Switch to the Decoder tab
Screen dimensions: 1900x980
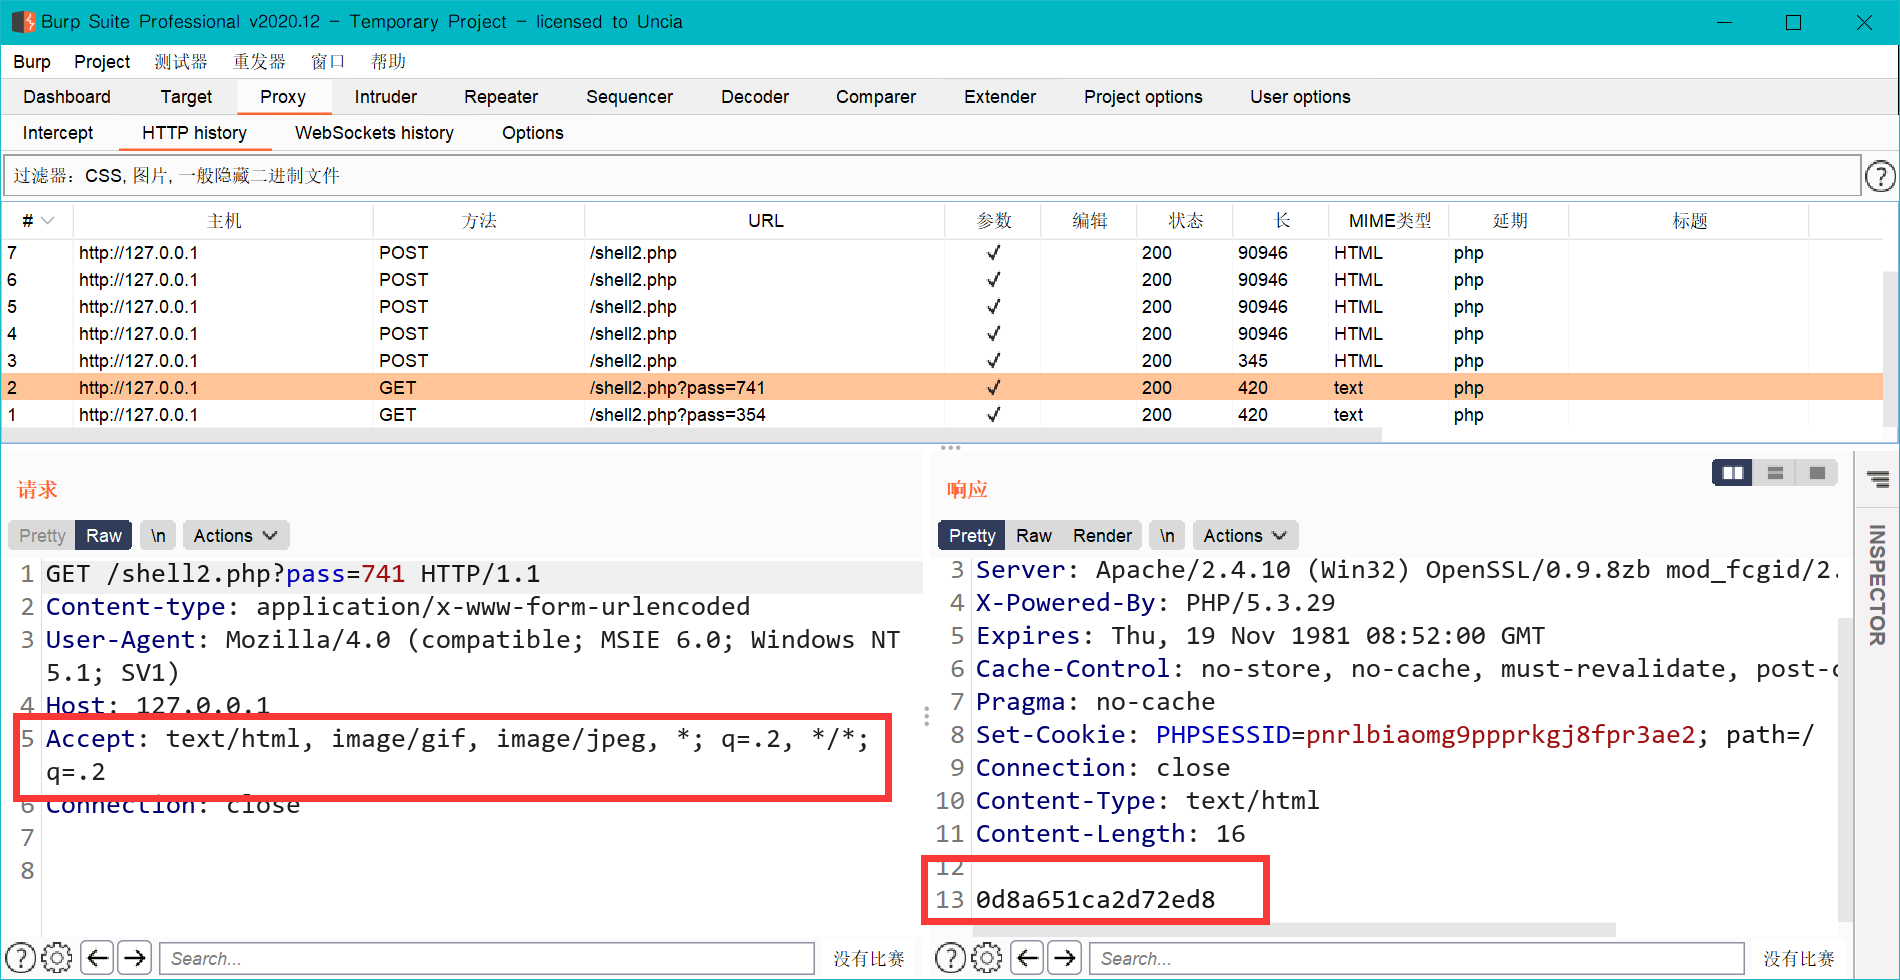tap(755, 97)
